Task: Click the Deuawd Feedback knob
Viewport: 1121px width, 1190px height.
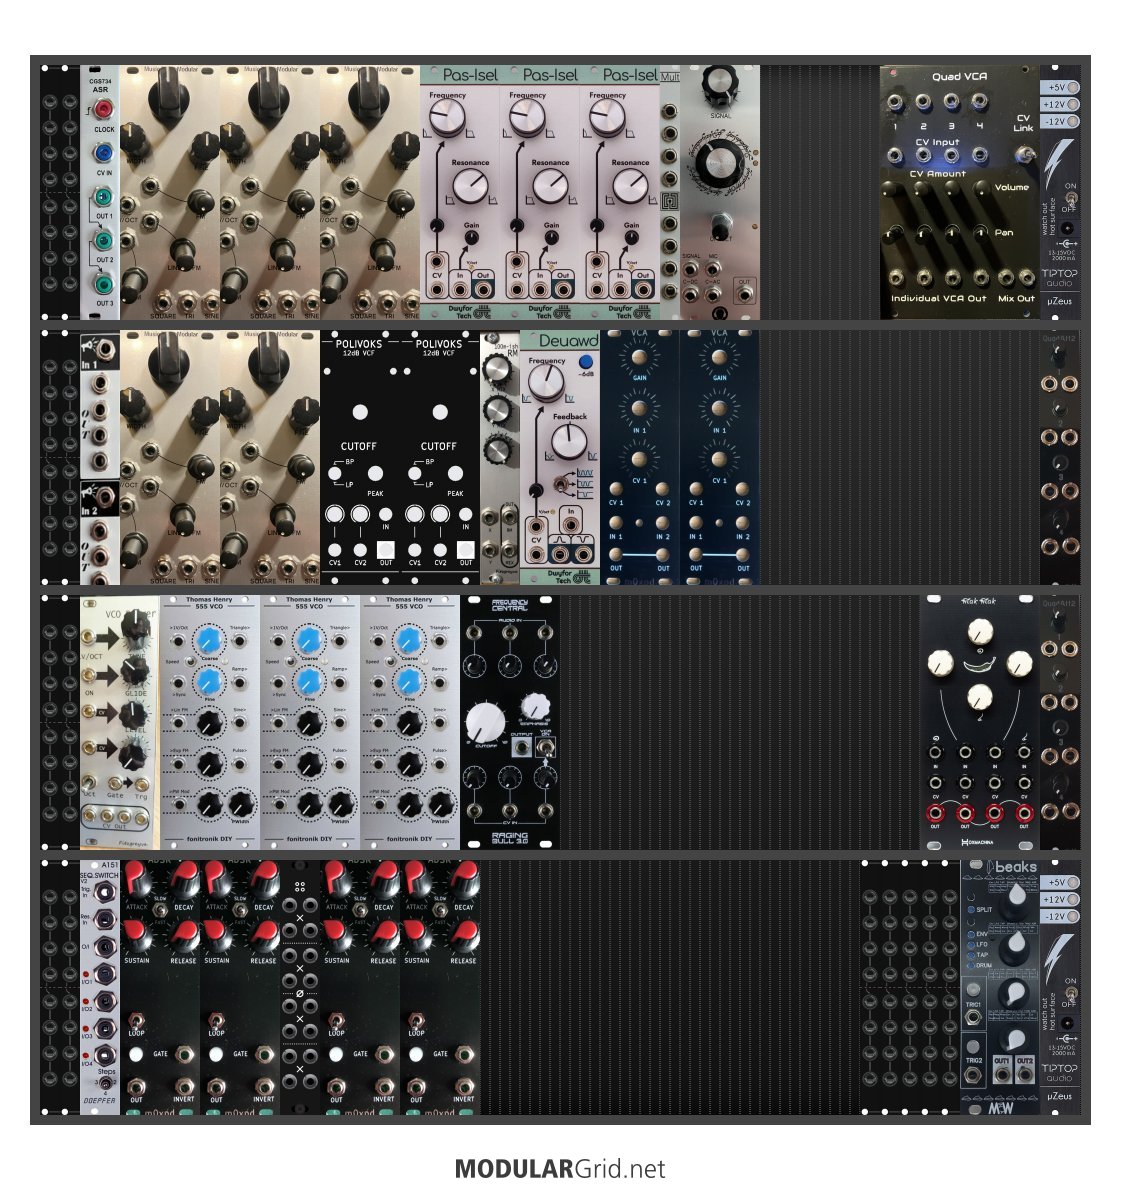Action: coord(568,440)
